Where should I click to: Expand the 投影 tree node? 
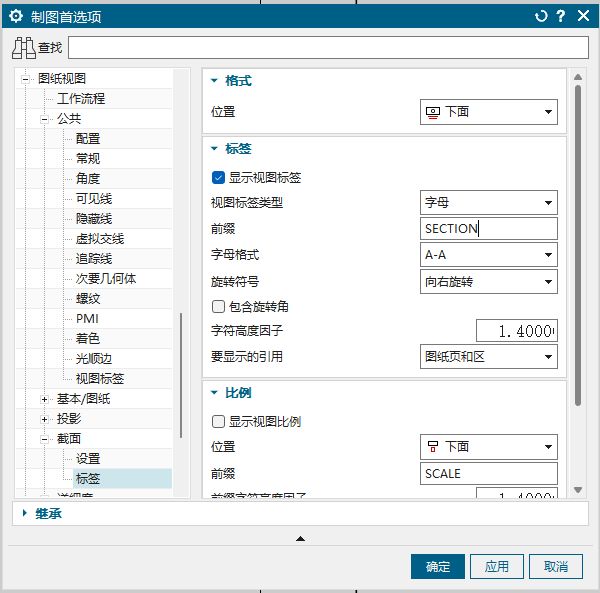[44, 419]
